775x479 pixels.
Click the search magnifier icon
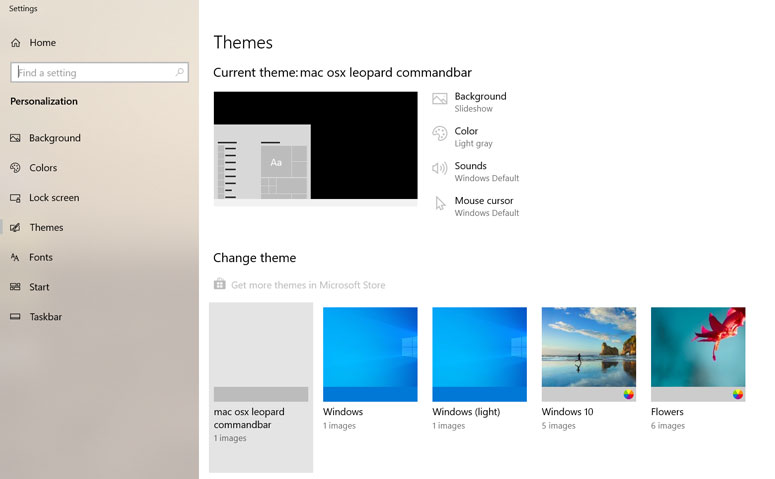click(x=180, y=72)
